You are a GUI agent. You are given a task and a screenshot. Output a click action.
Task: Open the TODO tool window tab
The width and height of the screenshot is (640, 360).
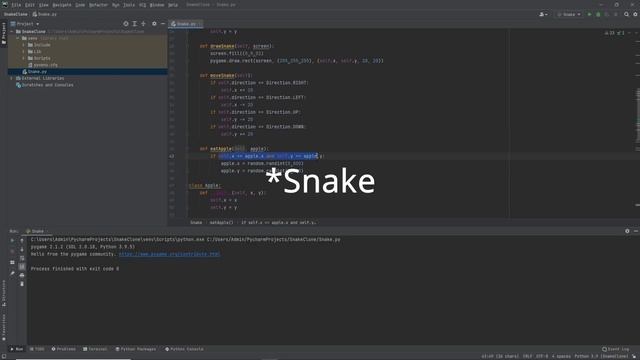click(37, 349)
